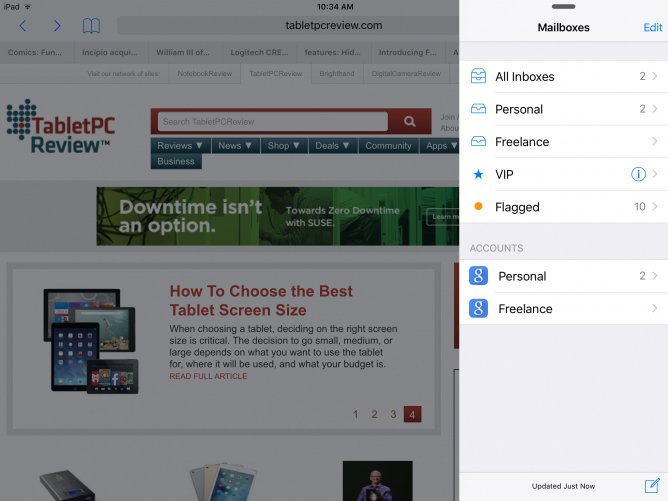Go to featured slide 2
The width and height of the screenshot is (668, 501).
[x=374, y=414]
